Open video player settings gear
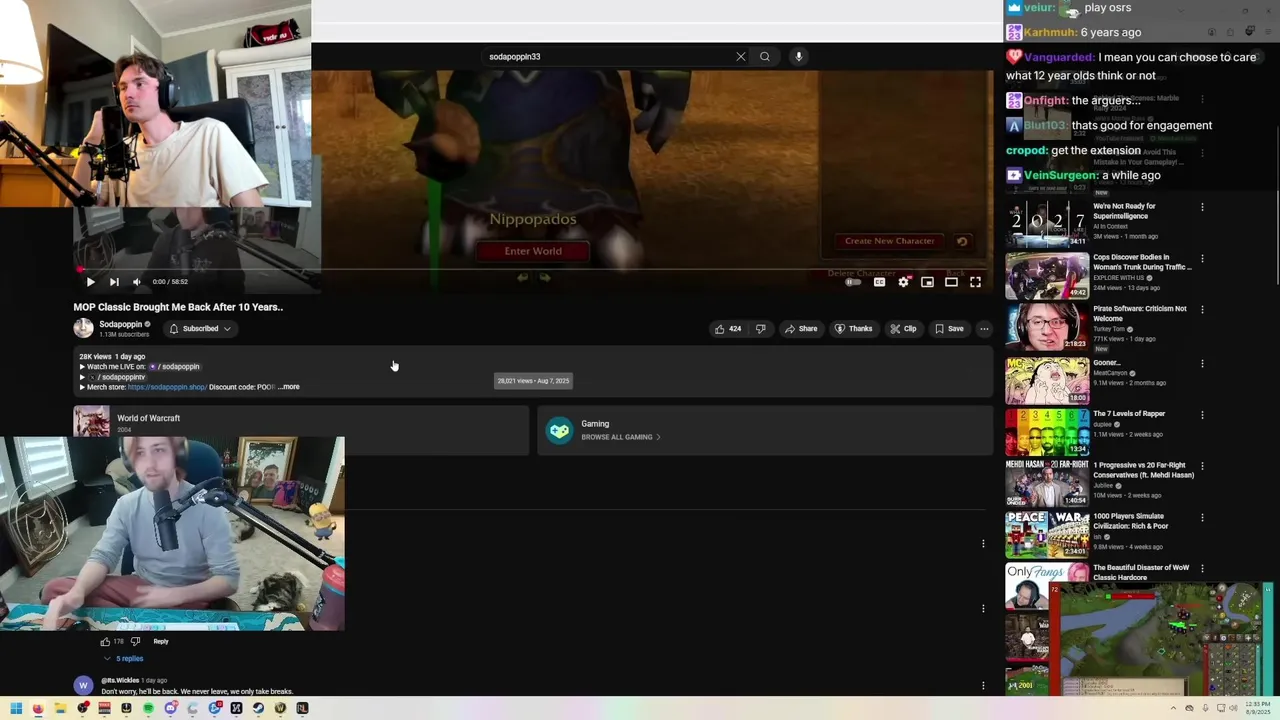Screen dimensions: 1280x720 click(x=903, y=282)
